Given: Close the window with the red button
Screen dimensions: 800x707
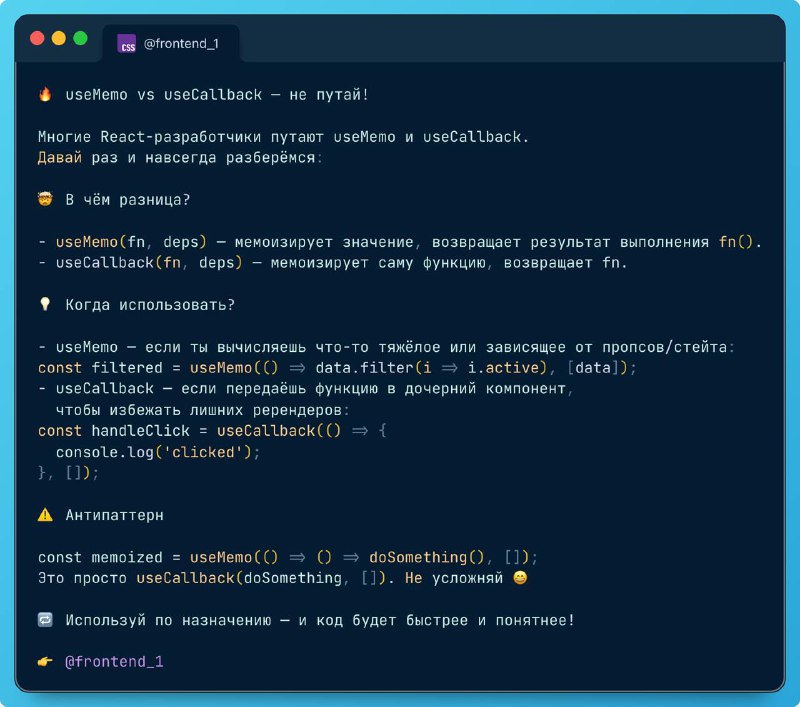Looking at the screenshot, I should point(37,38).
